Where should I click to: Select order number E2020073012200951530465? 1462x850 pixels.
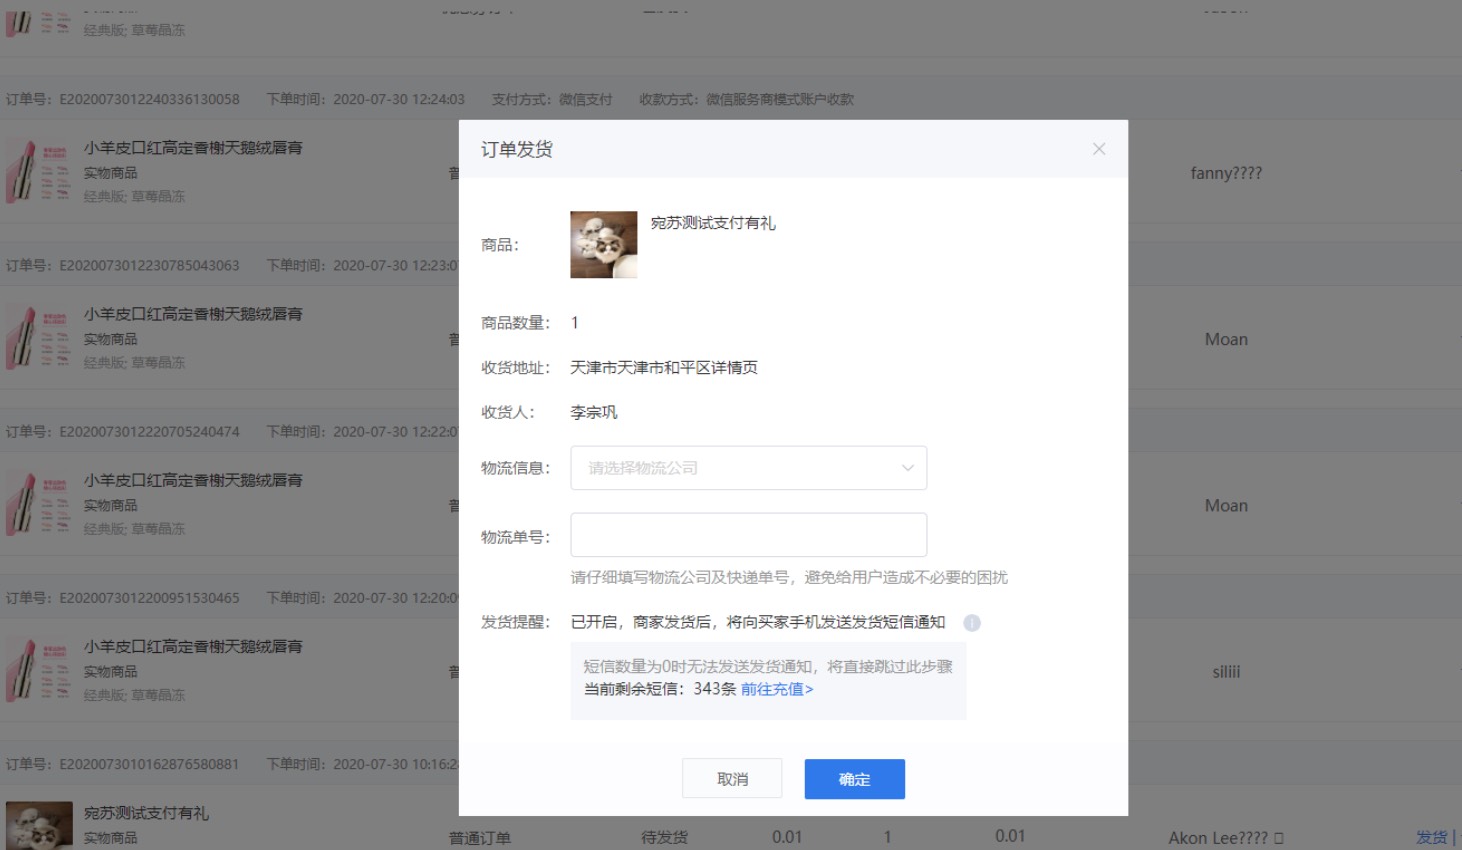[x=150, y=598]
